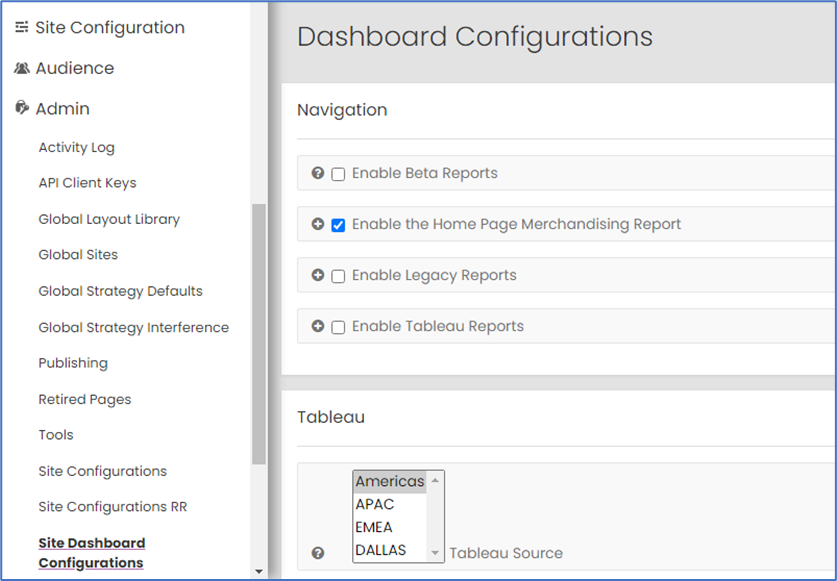
Task: Tick the Enable Legacy Reports checkbox
Action: (338, 276)
